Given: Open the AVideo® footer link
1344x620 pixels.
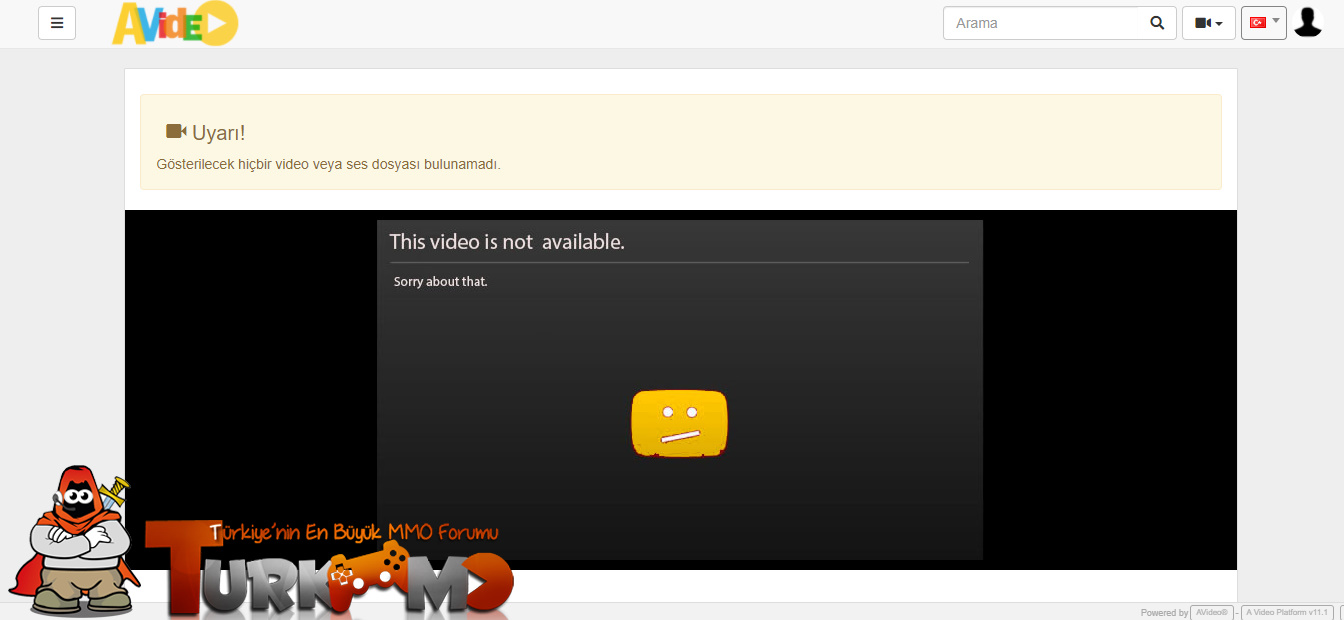Looking at the screenshot, I should point(1212,612).
